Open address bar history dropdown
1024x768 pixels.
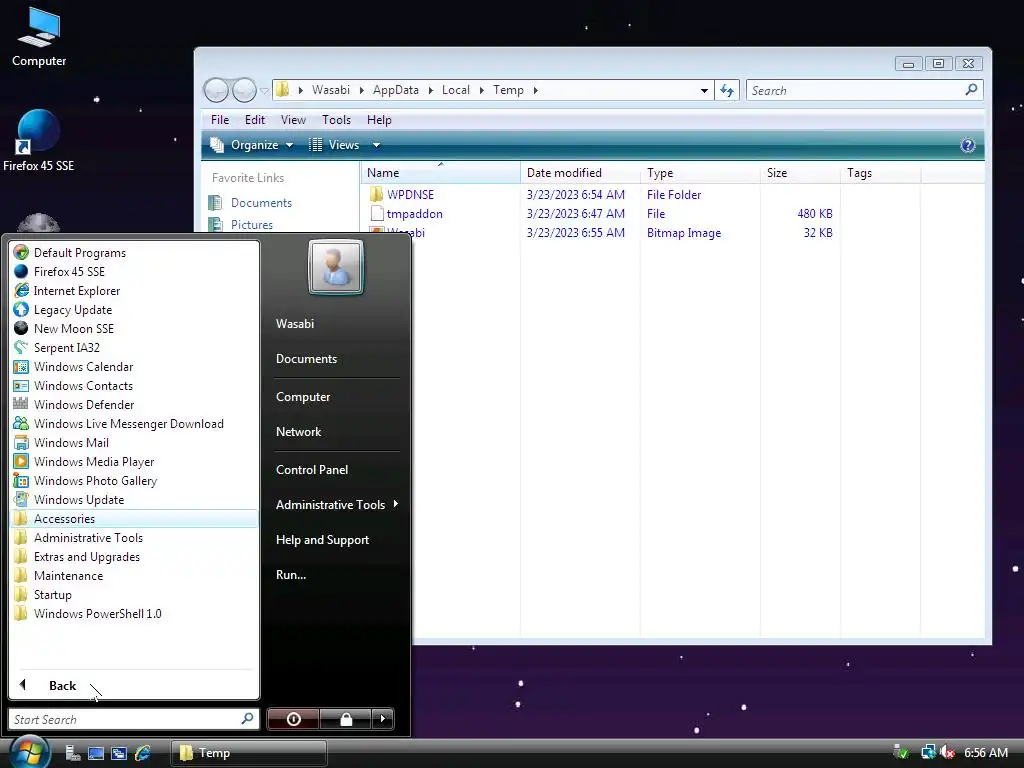[x=704, y=90]
